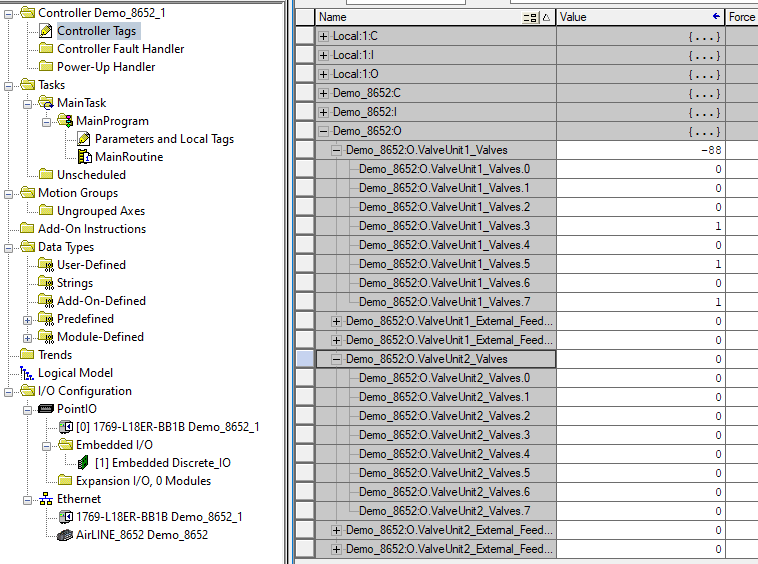Expand the Local:1:C tag
This screenshot has height=564, width=758.
pyautogui.click(x=323, y=36)
